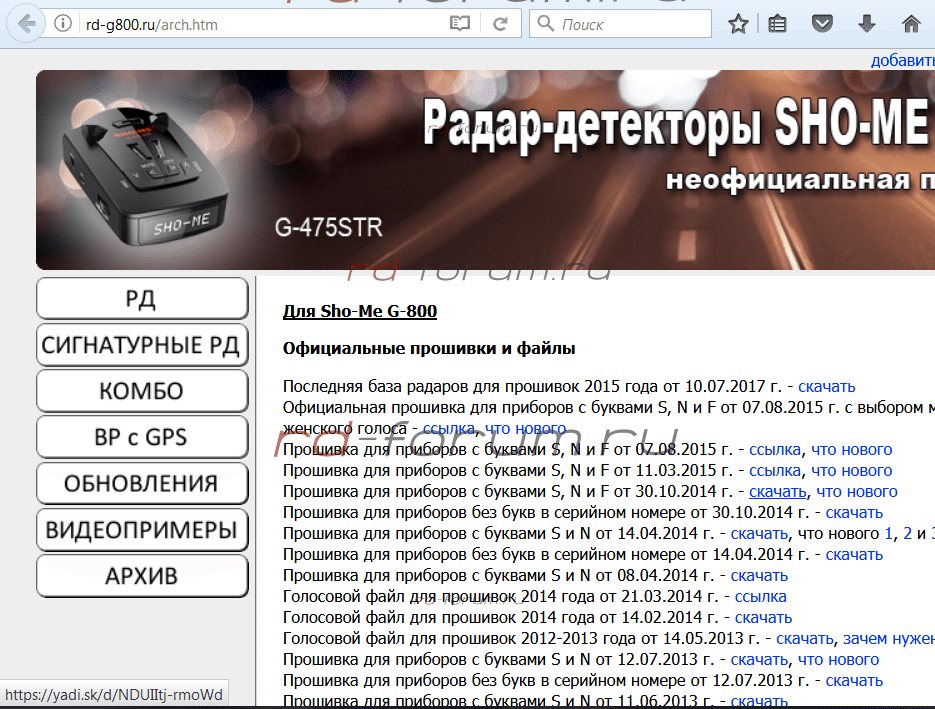Open what's new link 2 for 14.04.2014
The height and width of the screenshot is (709, 935).
pyautogui.click(x=908, y=533)
